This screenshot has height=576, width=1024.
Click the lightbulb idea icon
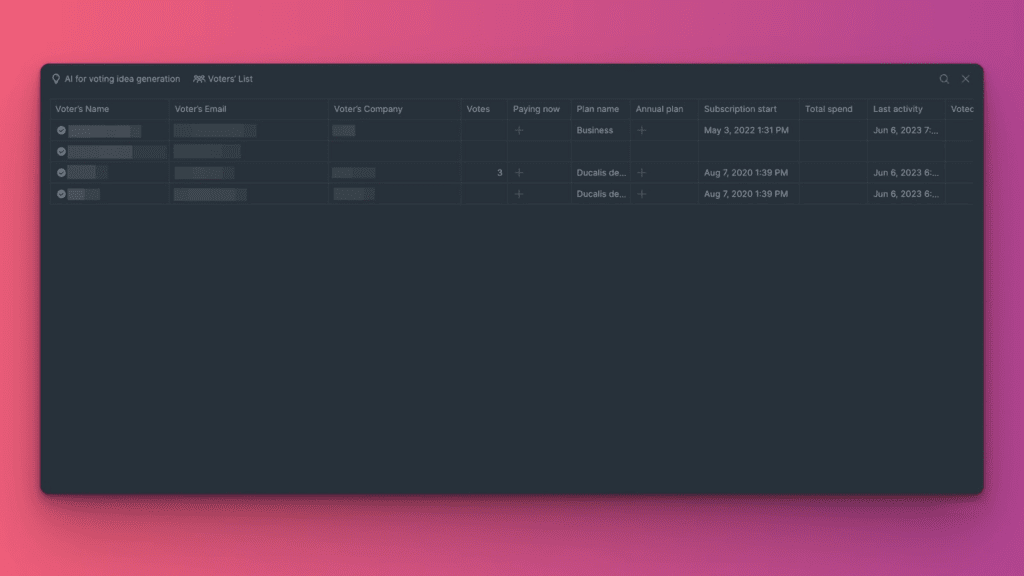click(x=56, y=79)
